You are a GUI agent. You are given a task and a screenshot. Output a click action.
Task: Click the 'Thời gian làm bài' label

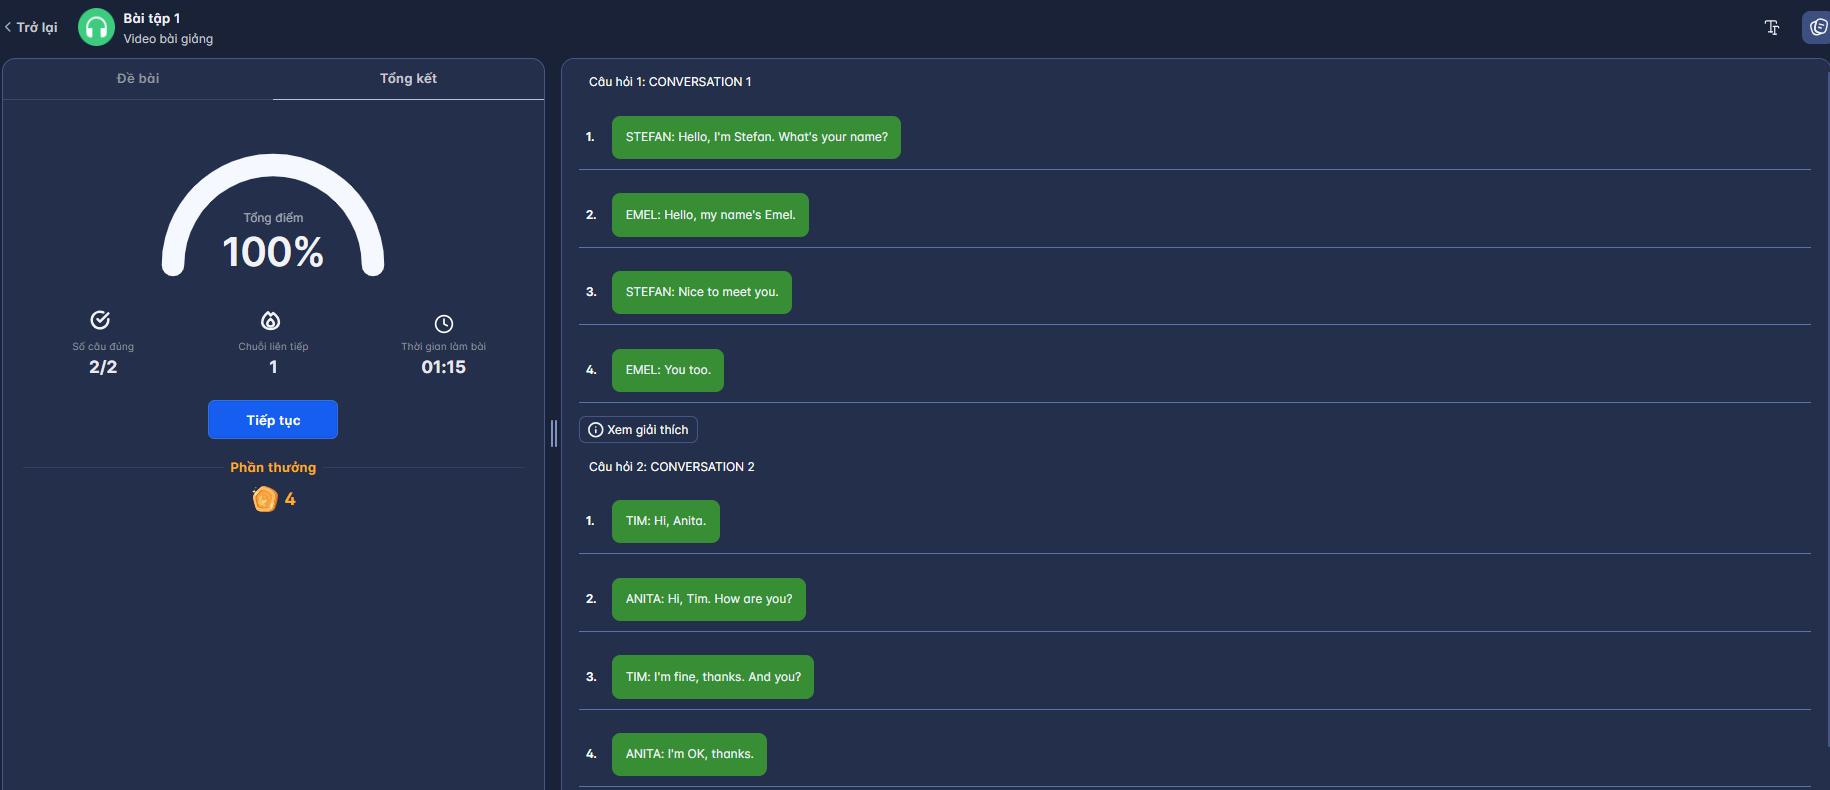pos(444,346)
